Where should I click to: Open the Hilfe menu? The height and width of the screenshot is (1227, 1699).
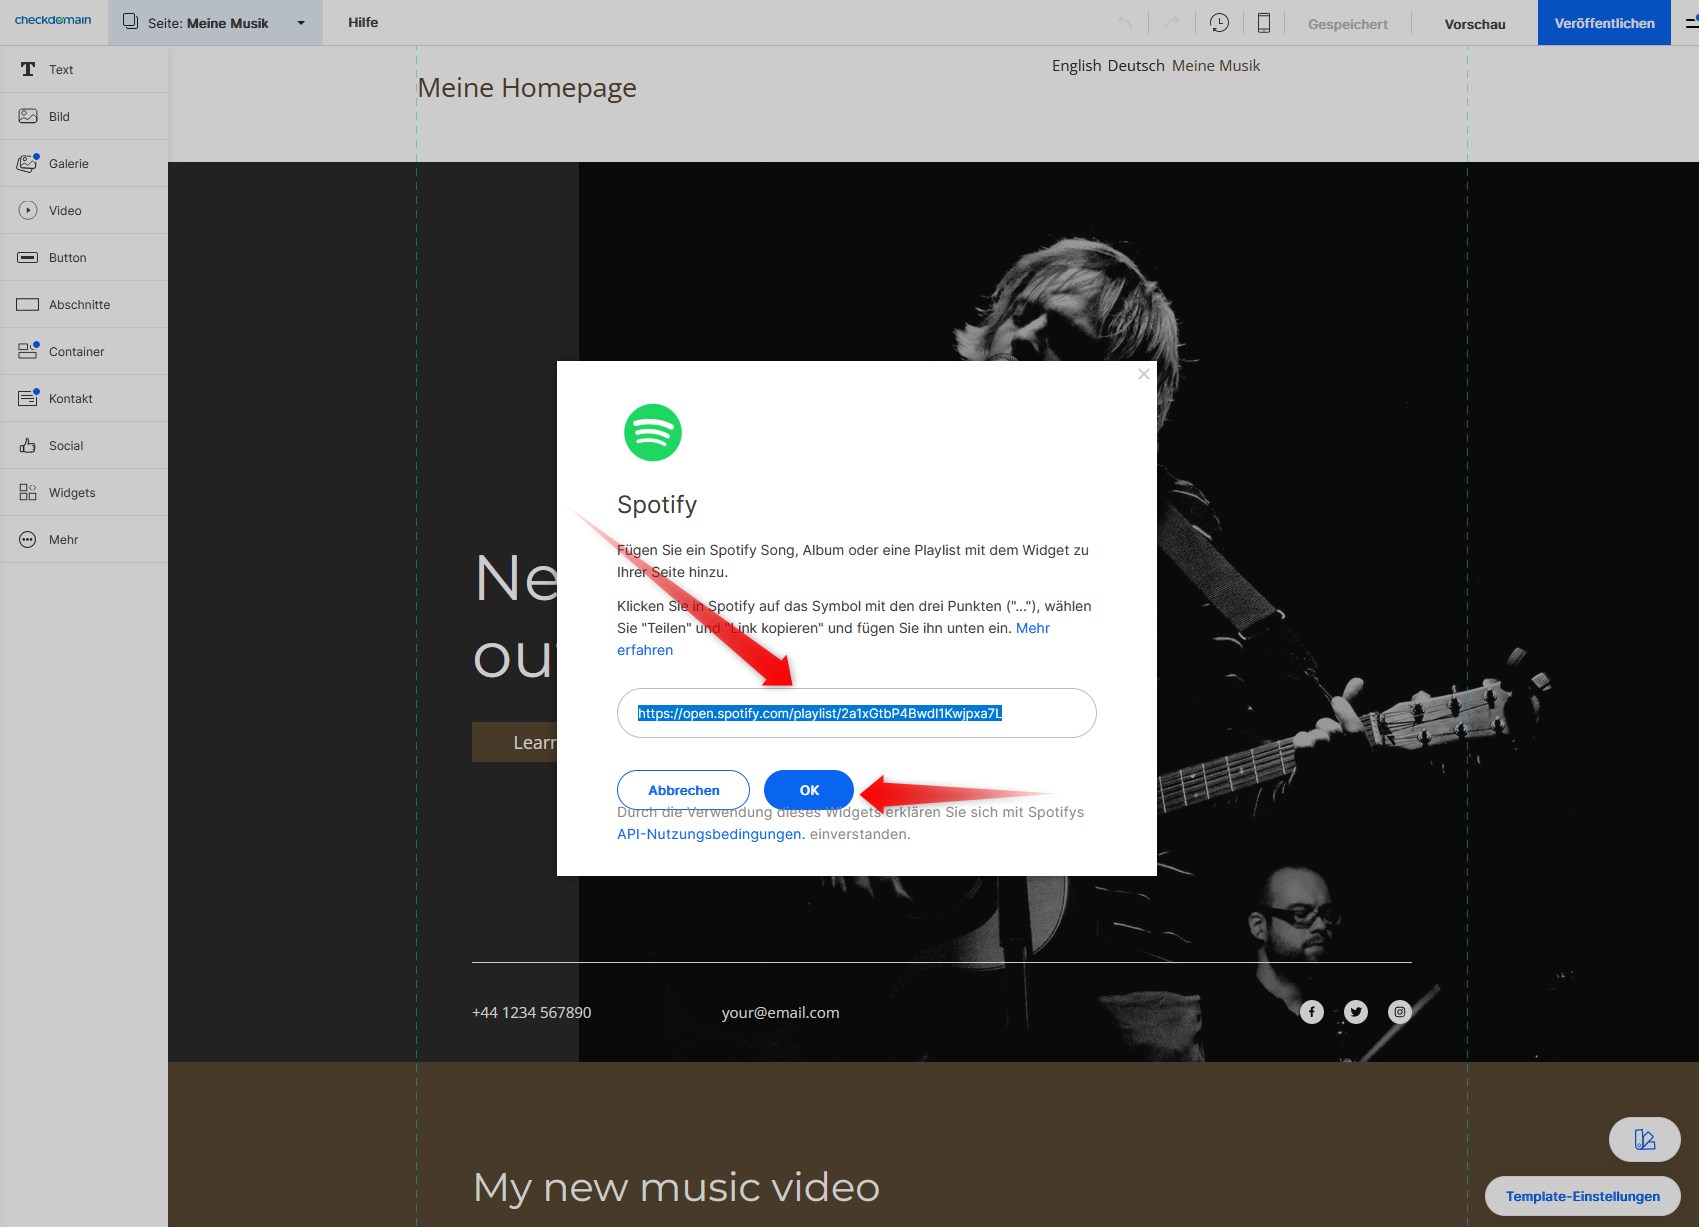[362, 22]
